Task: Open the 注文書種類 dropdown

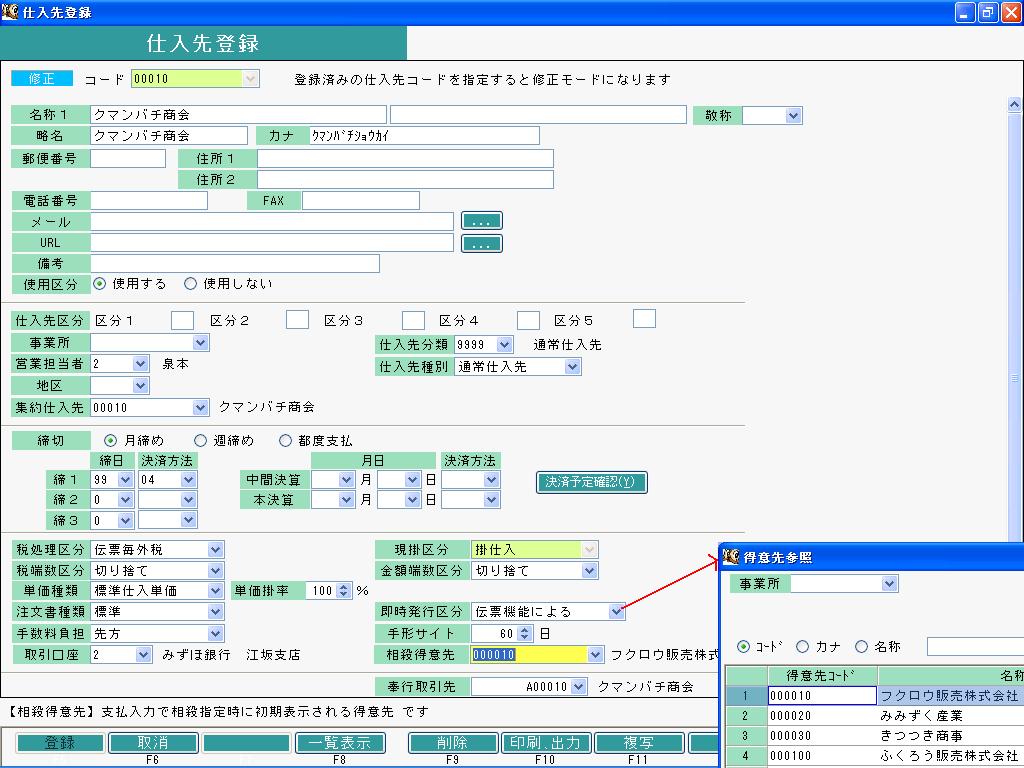Action: pyautogui.click(x=216, y=612)
